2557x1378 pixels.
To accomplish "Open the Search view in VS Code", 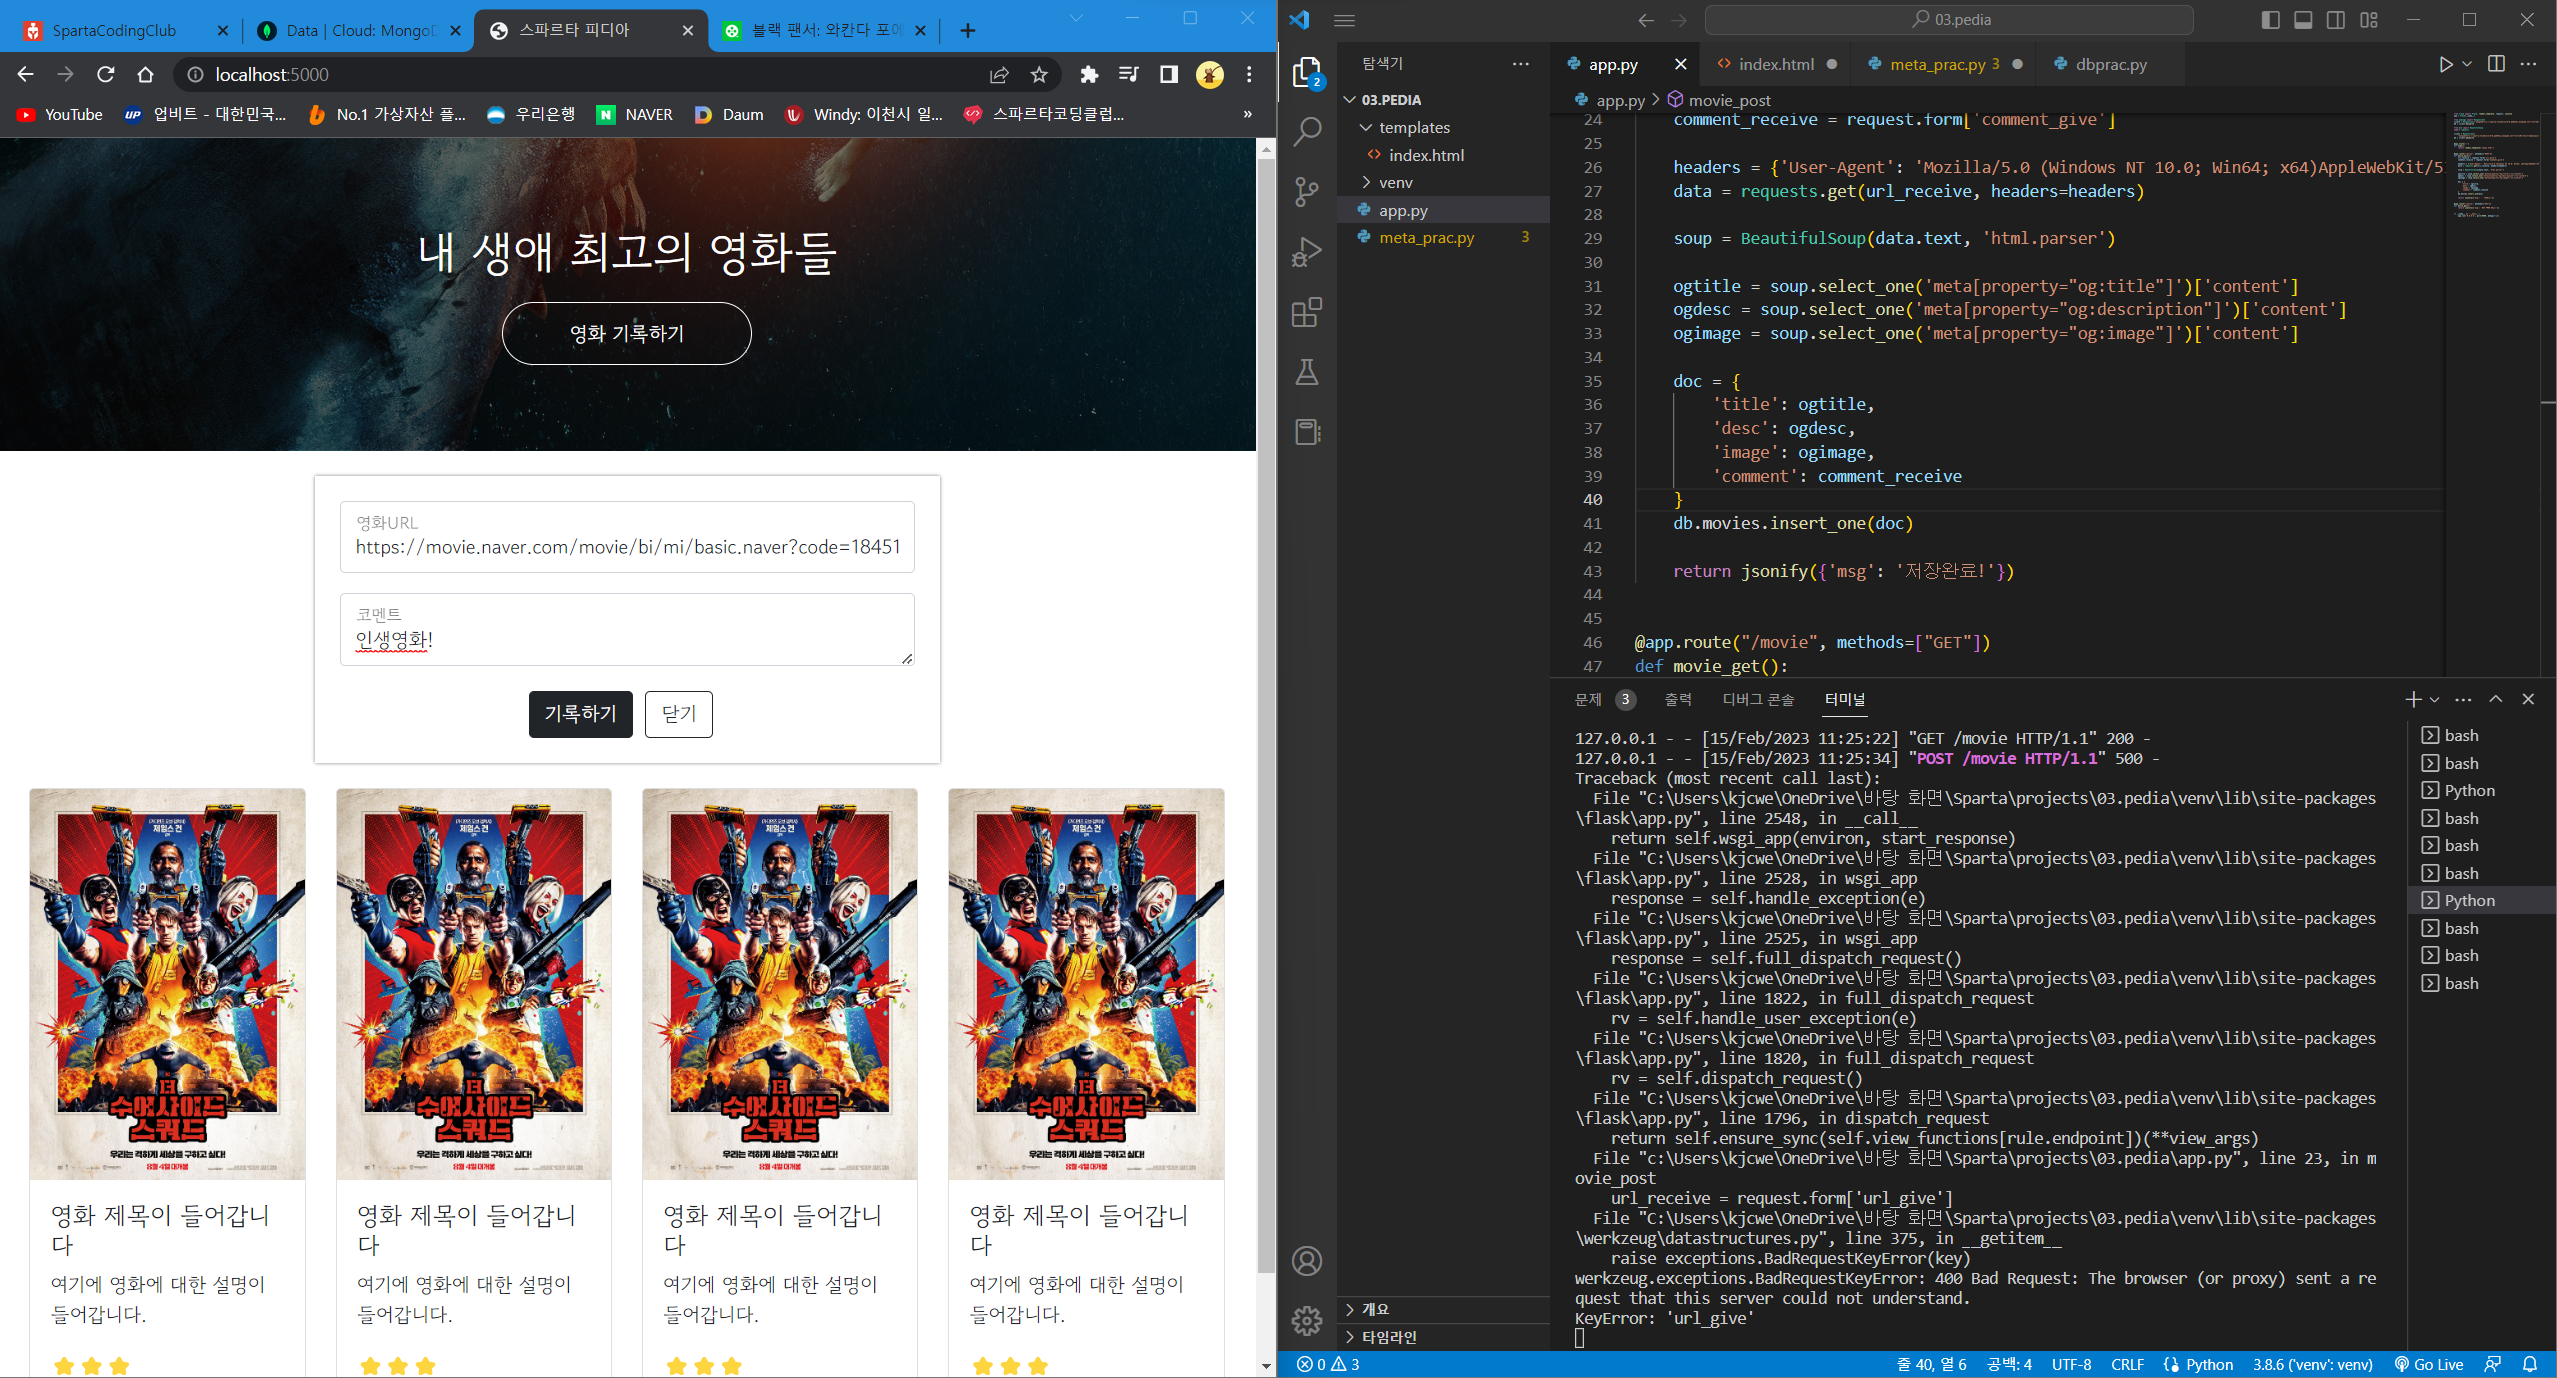I will pyautogui.click(x=1307, y=131).
